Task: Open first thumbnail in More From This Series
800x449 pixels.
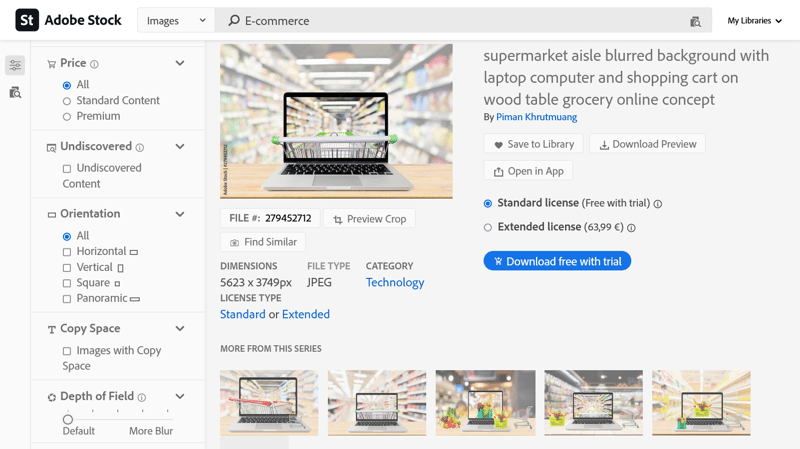Action: (x=269, y=403)
